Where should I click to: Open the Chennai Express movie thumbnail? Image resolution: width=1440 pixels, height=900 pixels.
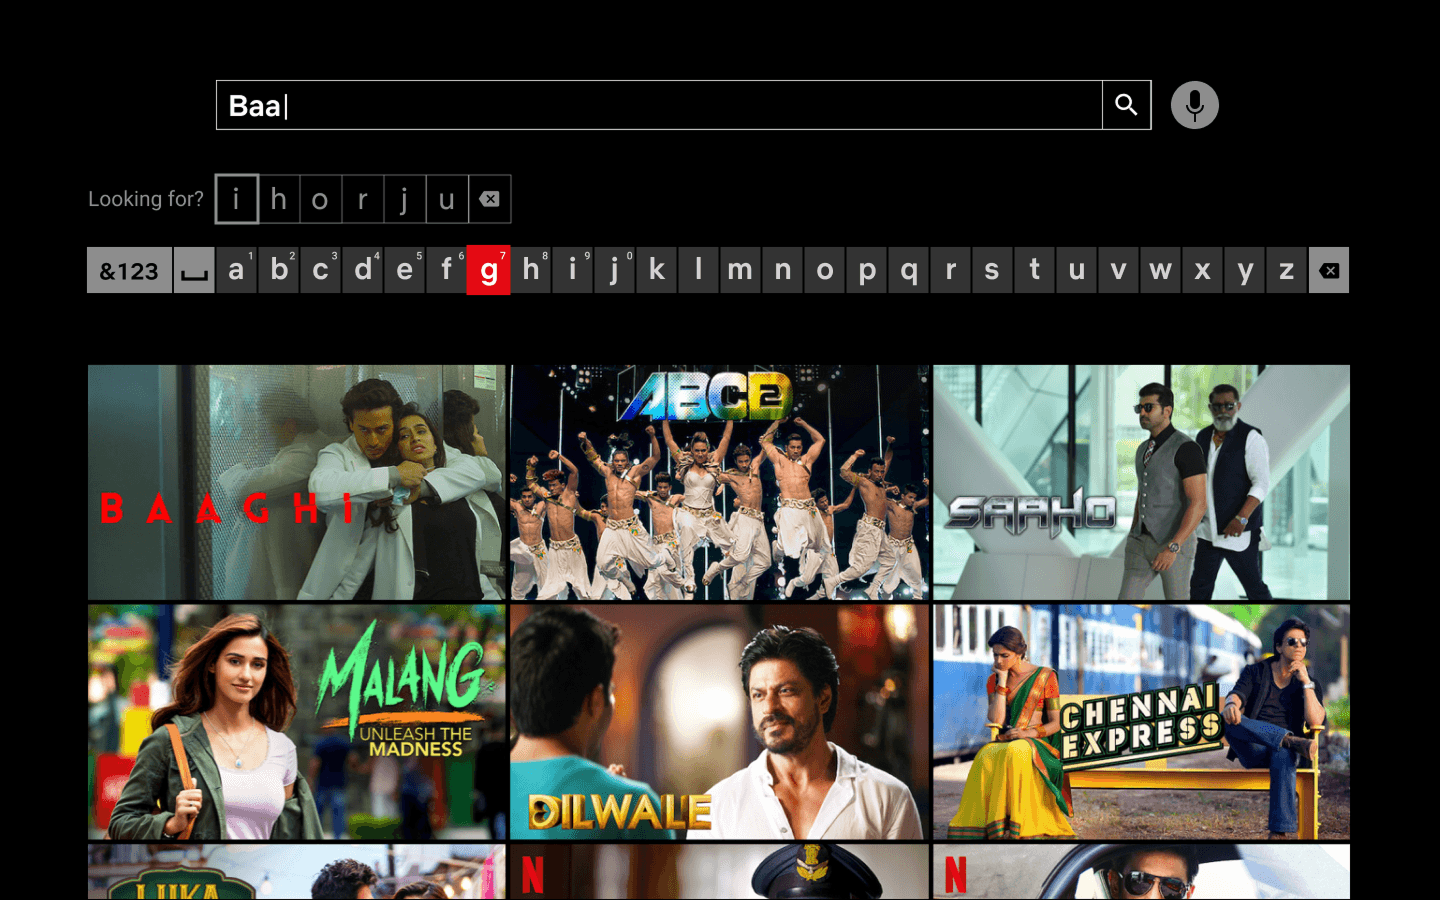1142,722
